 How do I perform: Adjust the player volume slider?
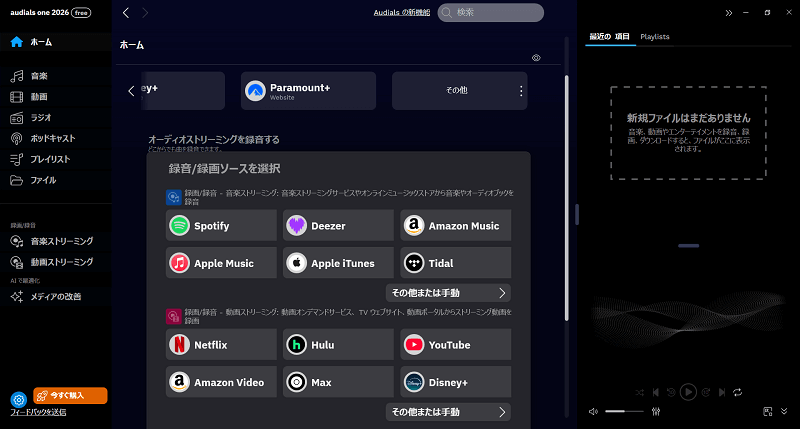624,411
